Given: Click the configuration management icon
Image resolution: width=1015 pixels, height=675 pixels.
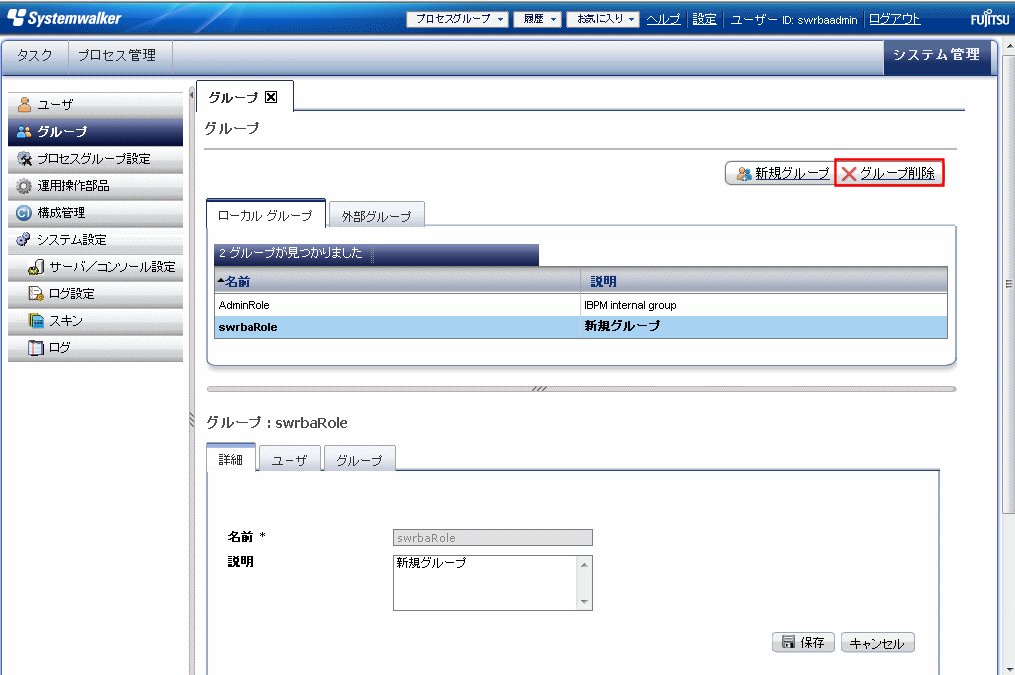Looking at the screenshot, I should [25, 213].
